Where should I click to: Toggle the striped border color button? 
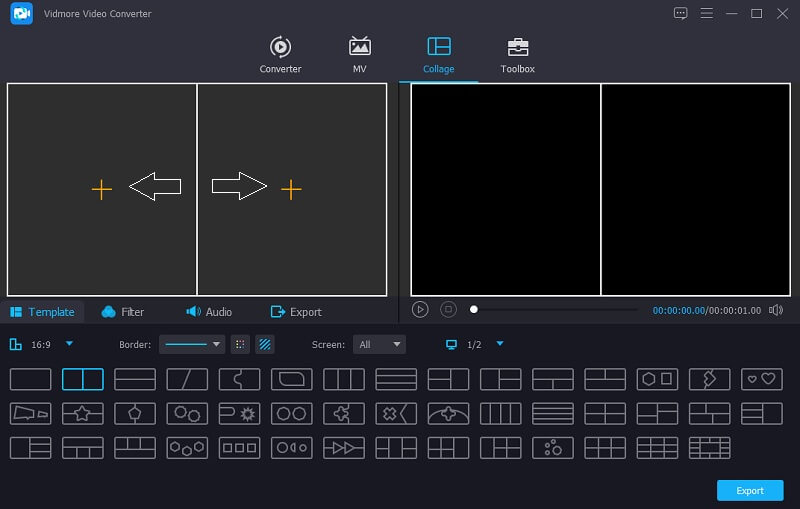265,344
